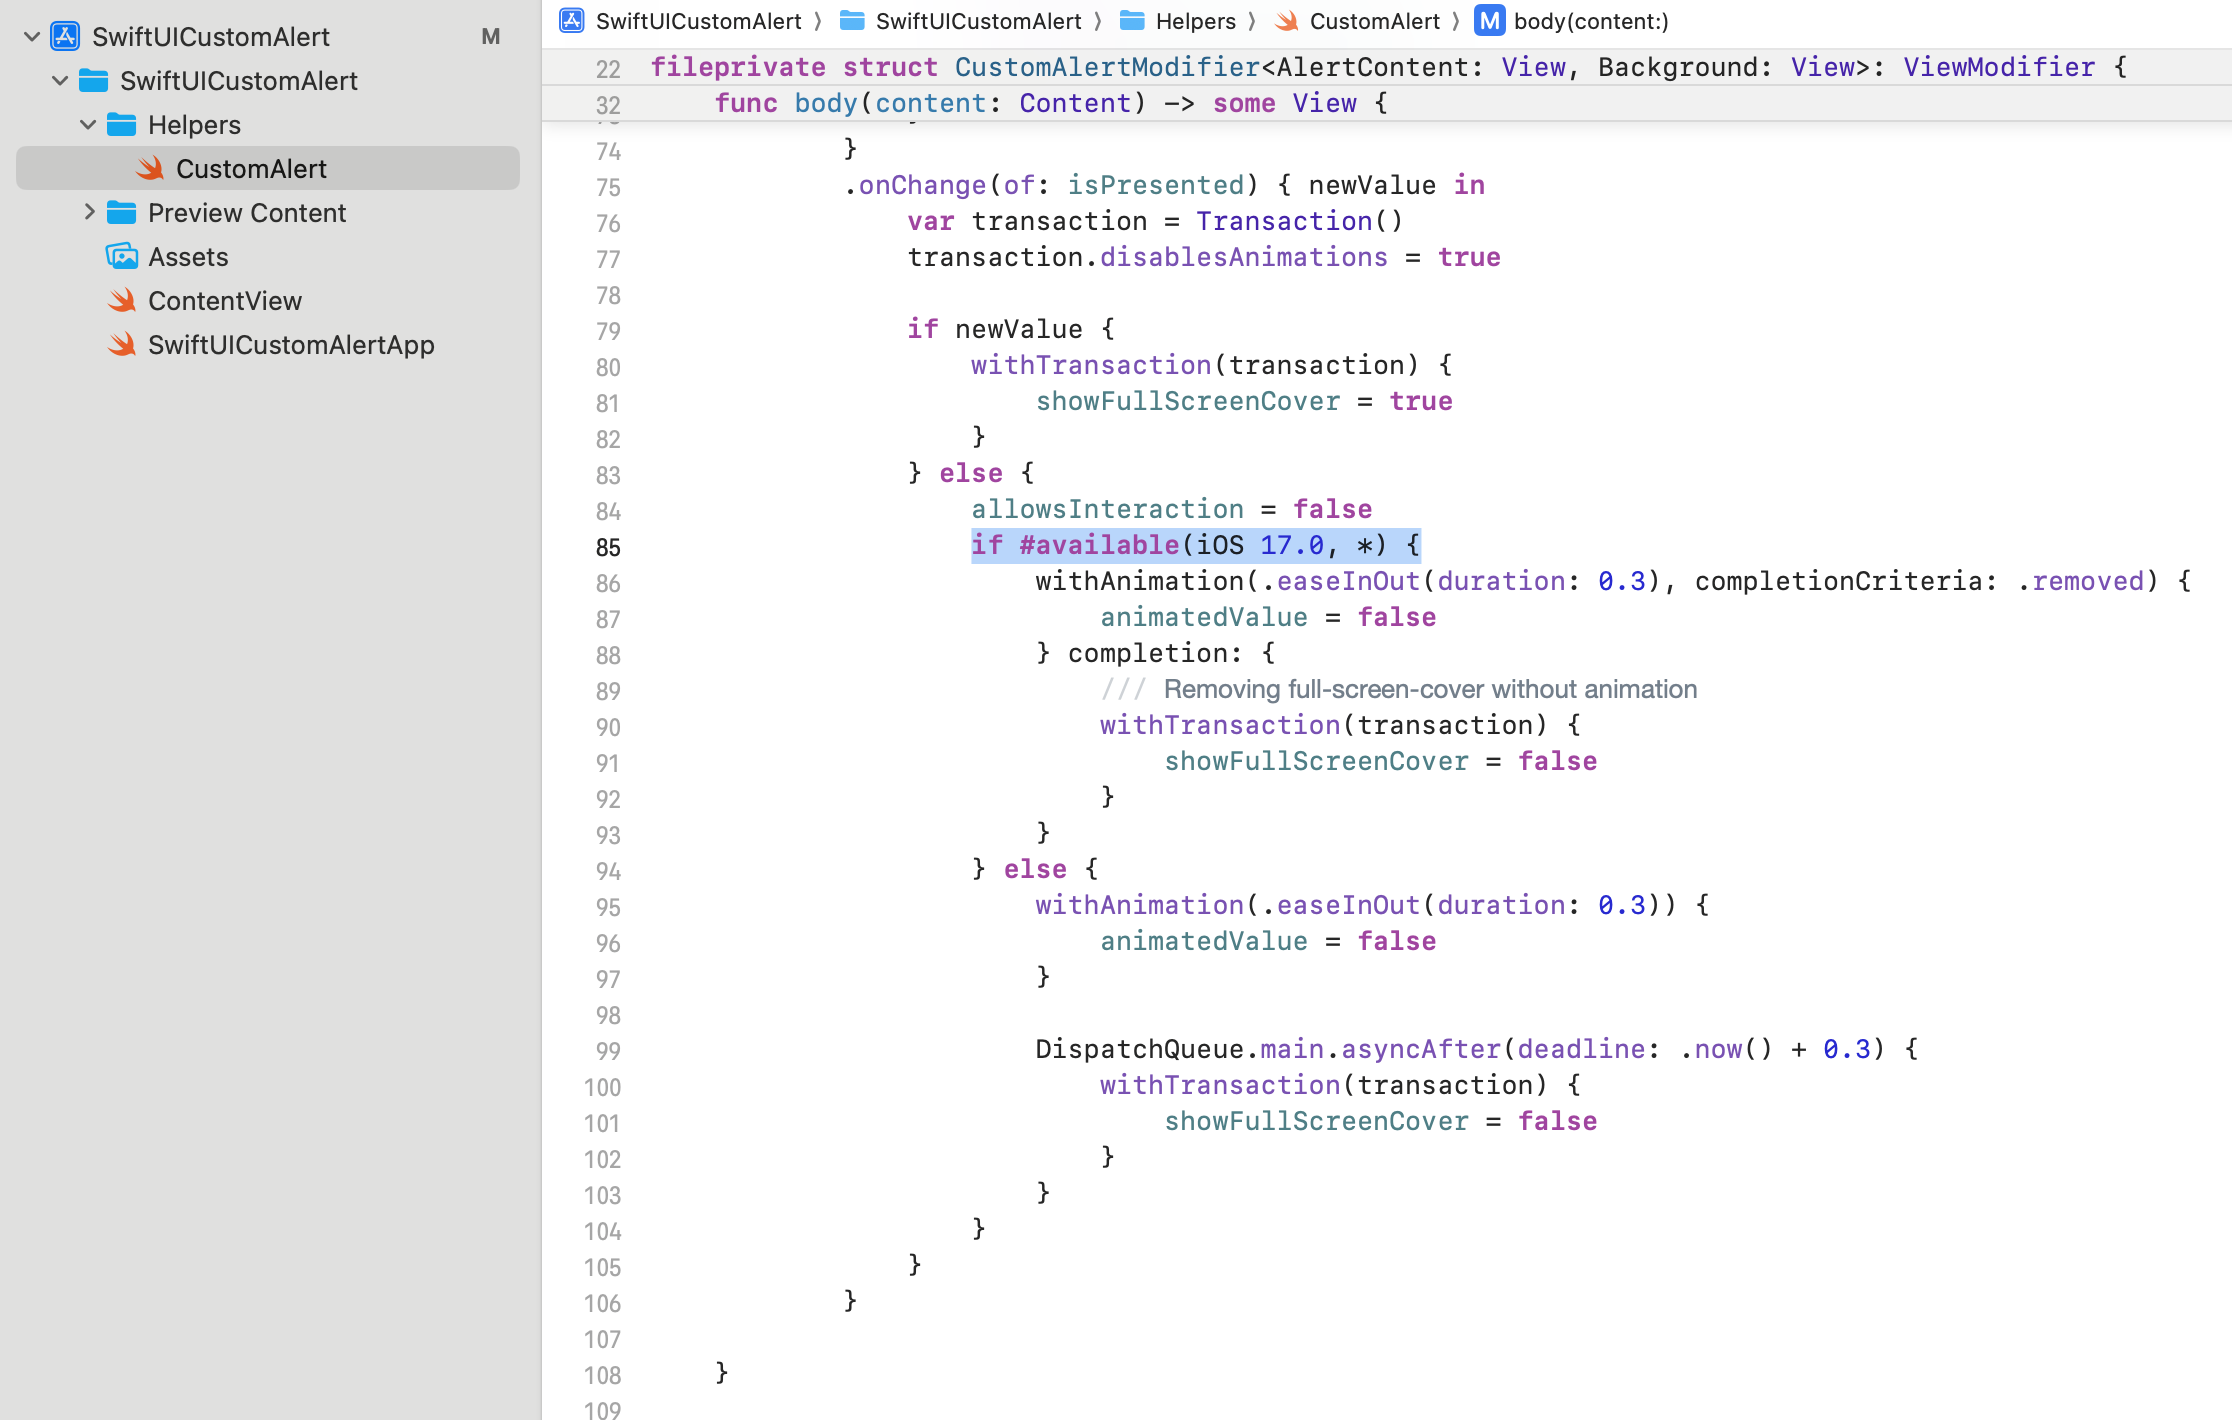Click the project icon in the breadcrumb bar
This screenshot has height=1420, width=2232.
572,21
